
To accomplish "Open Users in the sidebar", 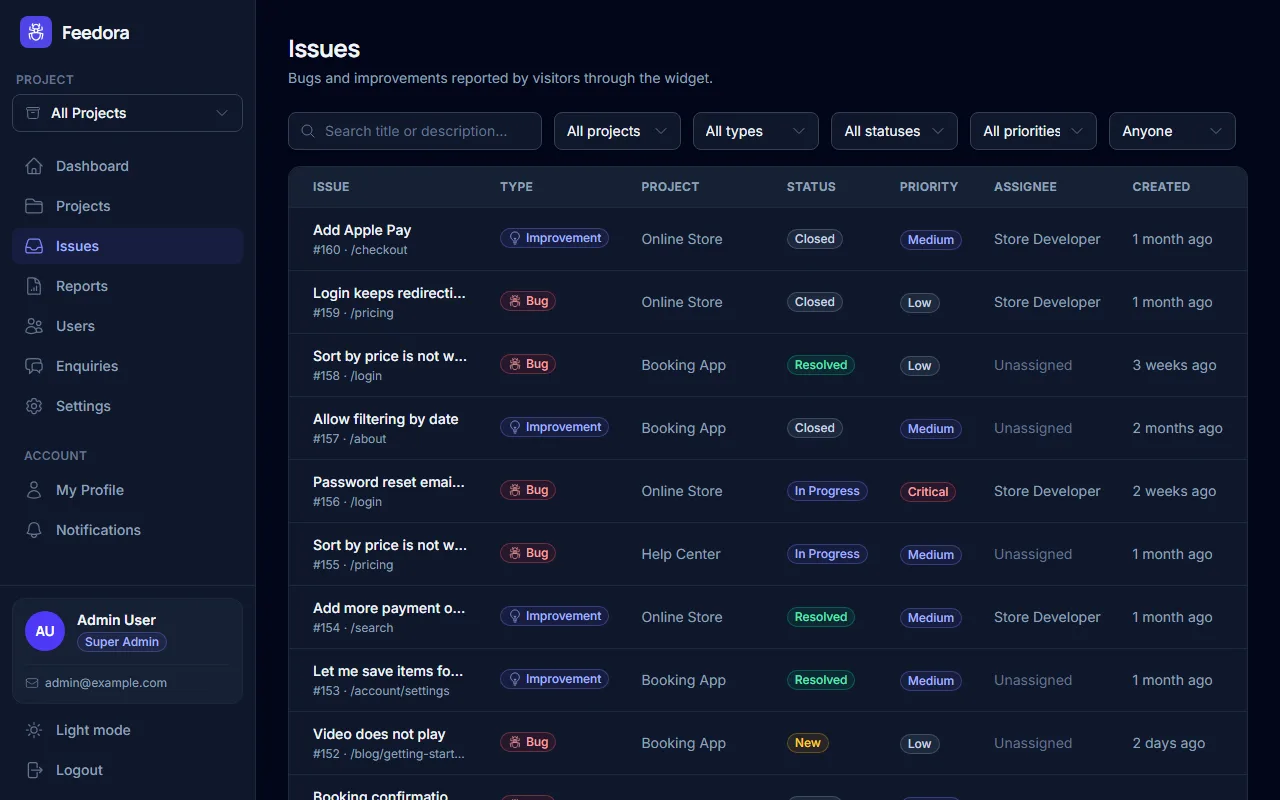I will tap(127, 326).
